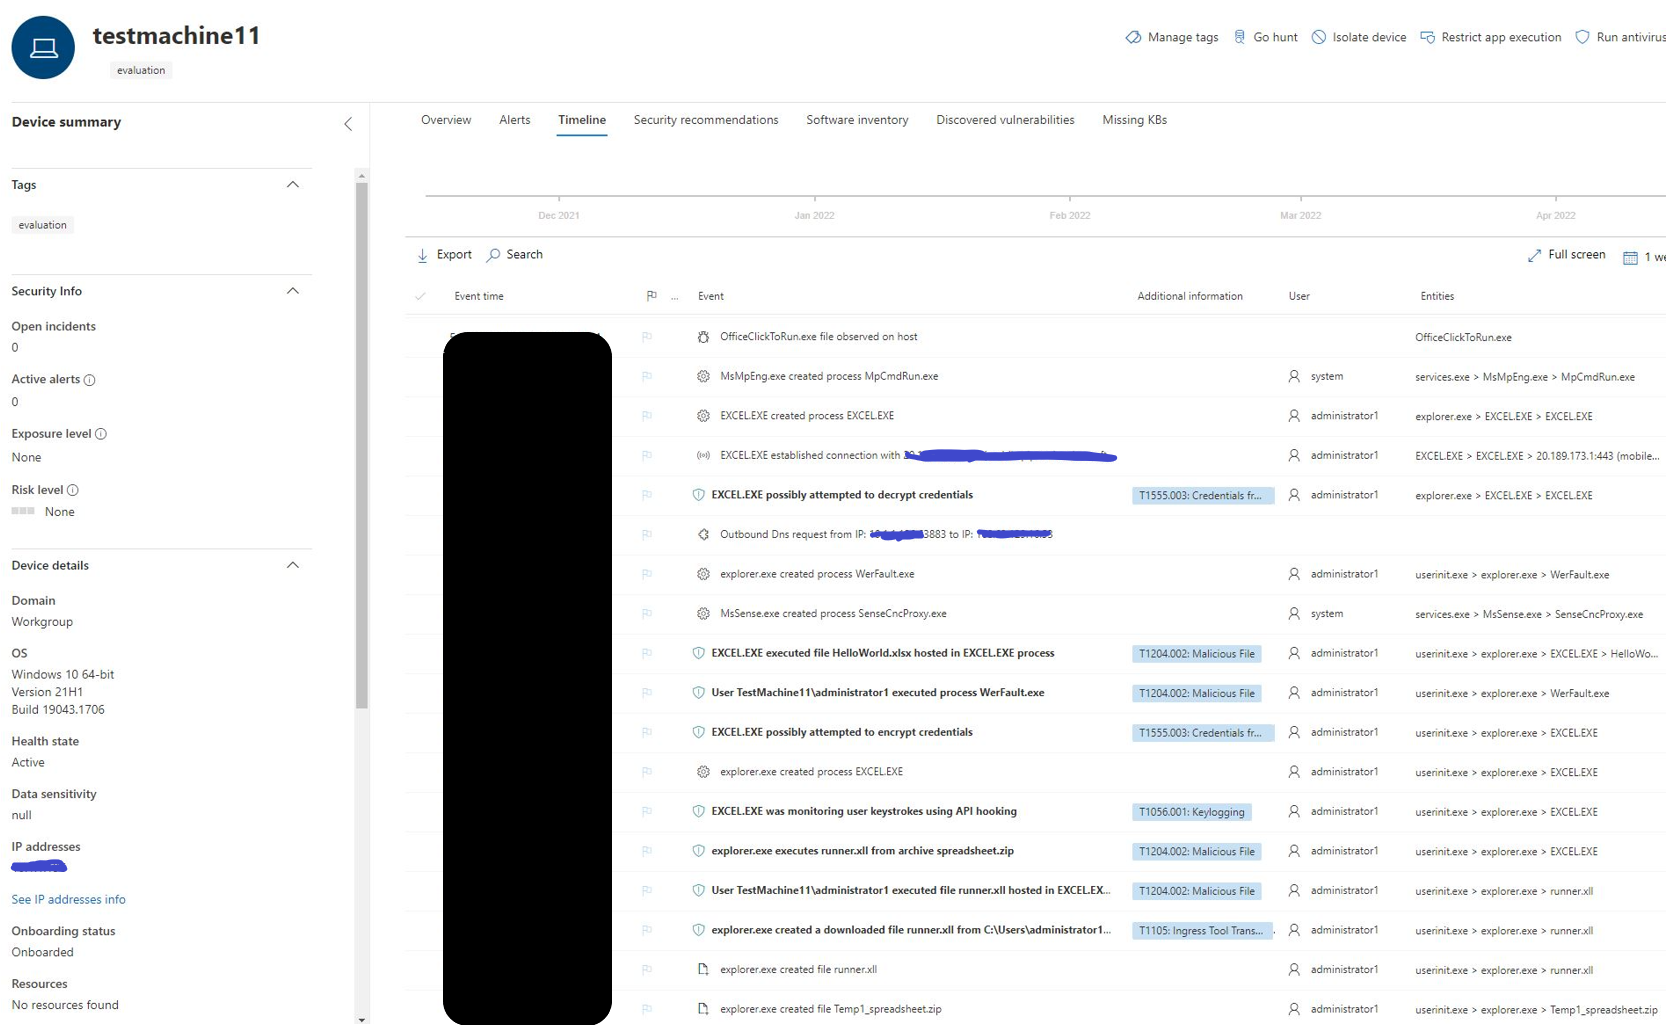Click the Manage tags icon
The width and height of the screenshot is (1677, 1025).
click(x=1133, y=37)
